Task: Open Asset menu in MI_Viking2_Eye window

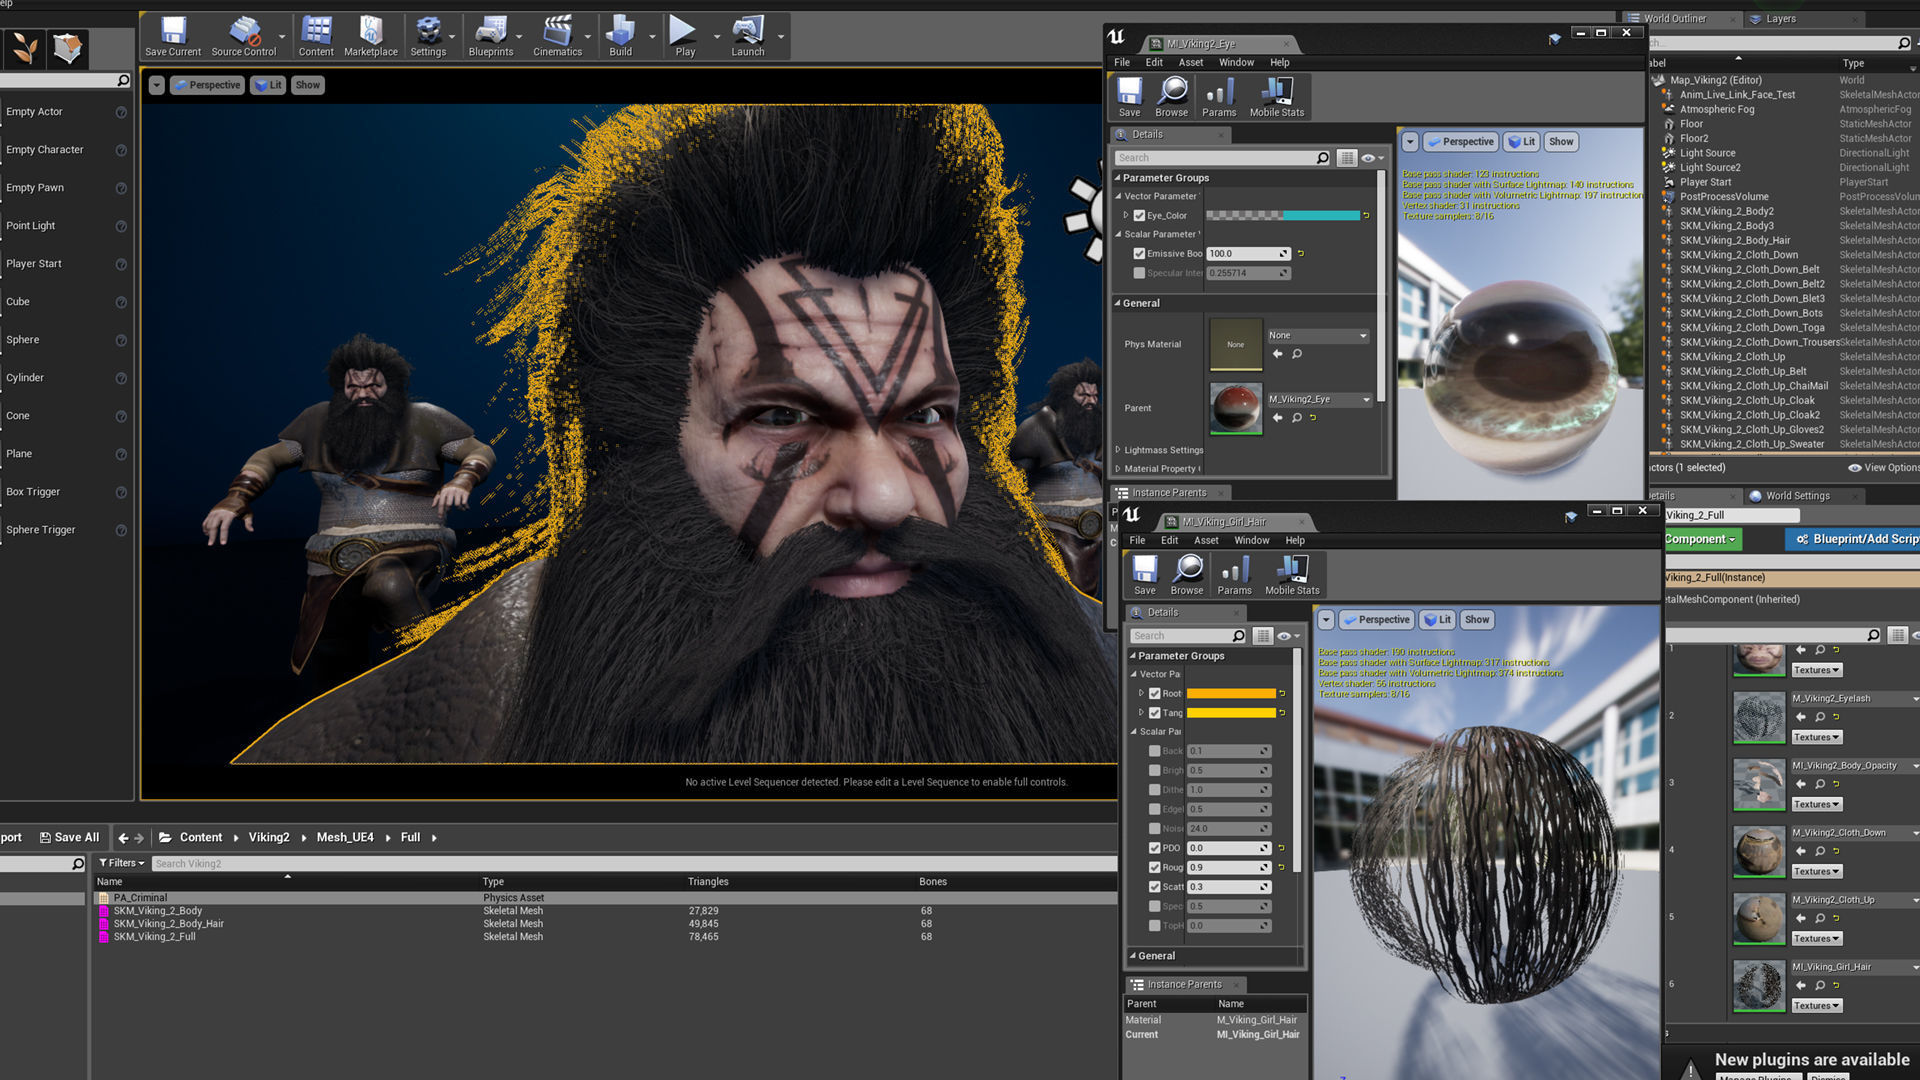Action: [x=1190, y=62]
